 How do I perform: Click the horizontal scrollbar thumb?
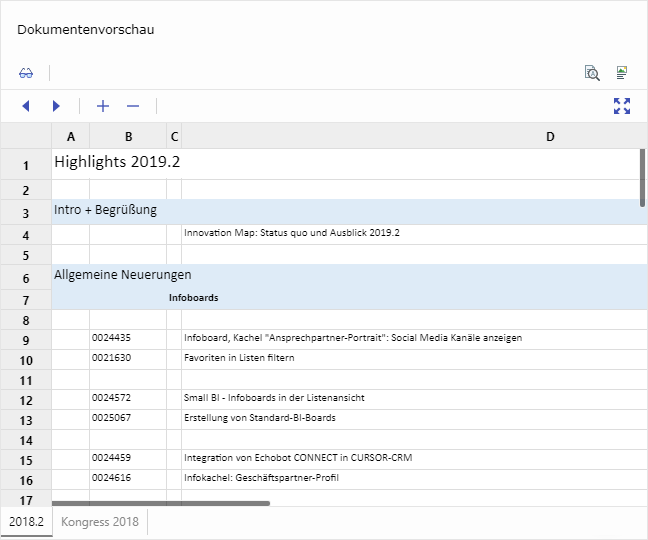[x=160, y=503]
